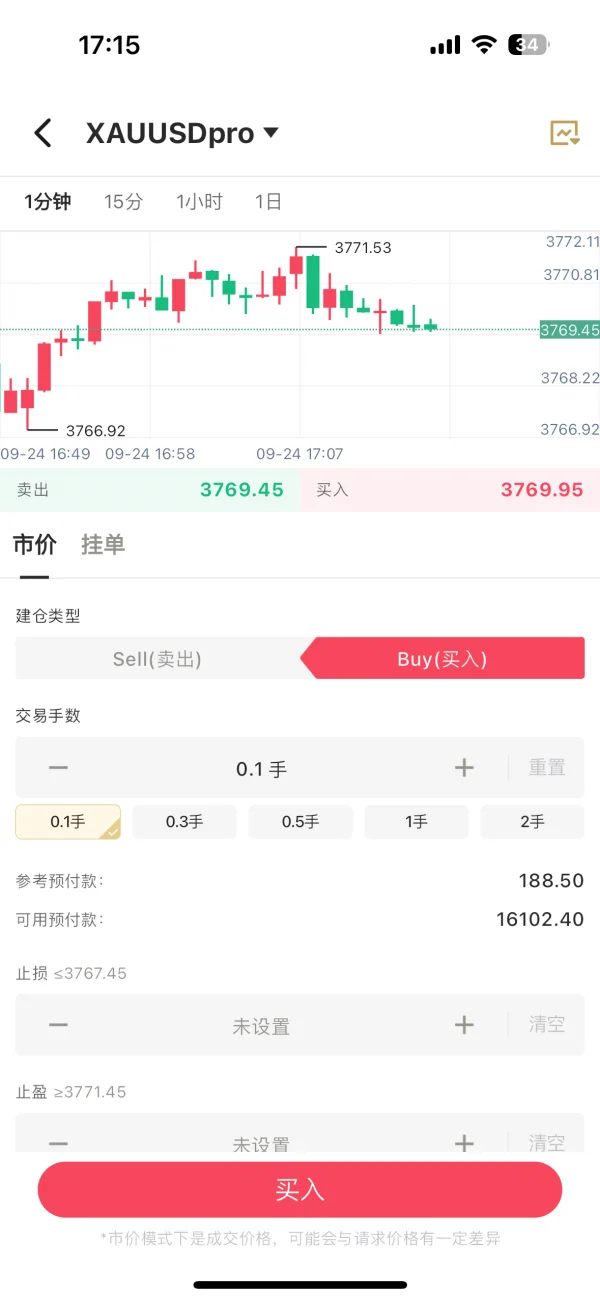Image resolution: width=600 pixels, height=1301 pixels.
Task: Switch chart to the 15分 timeframe
Action: [x=123, y=202]
